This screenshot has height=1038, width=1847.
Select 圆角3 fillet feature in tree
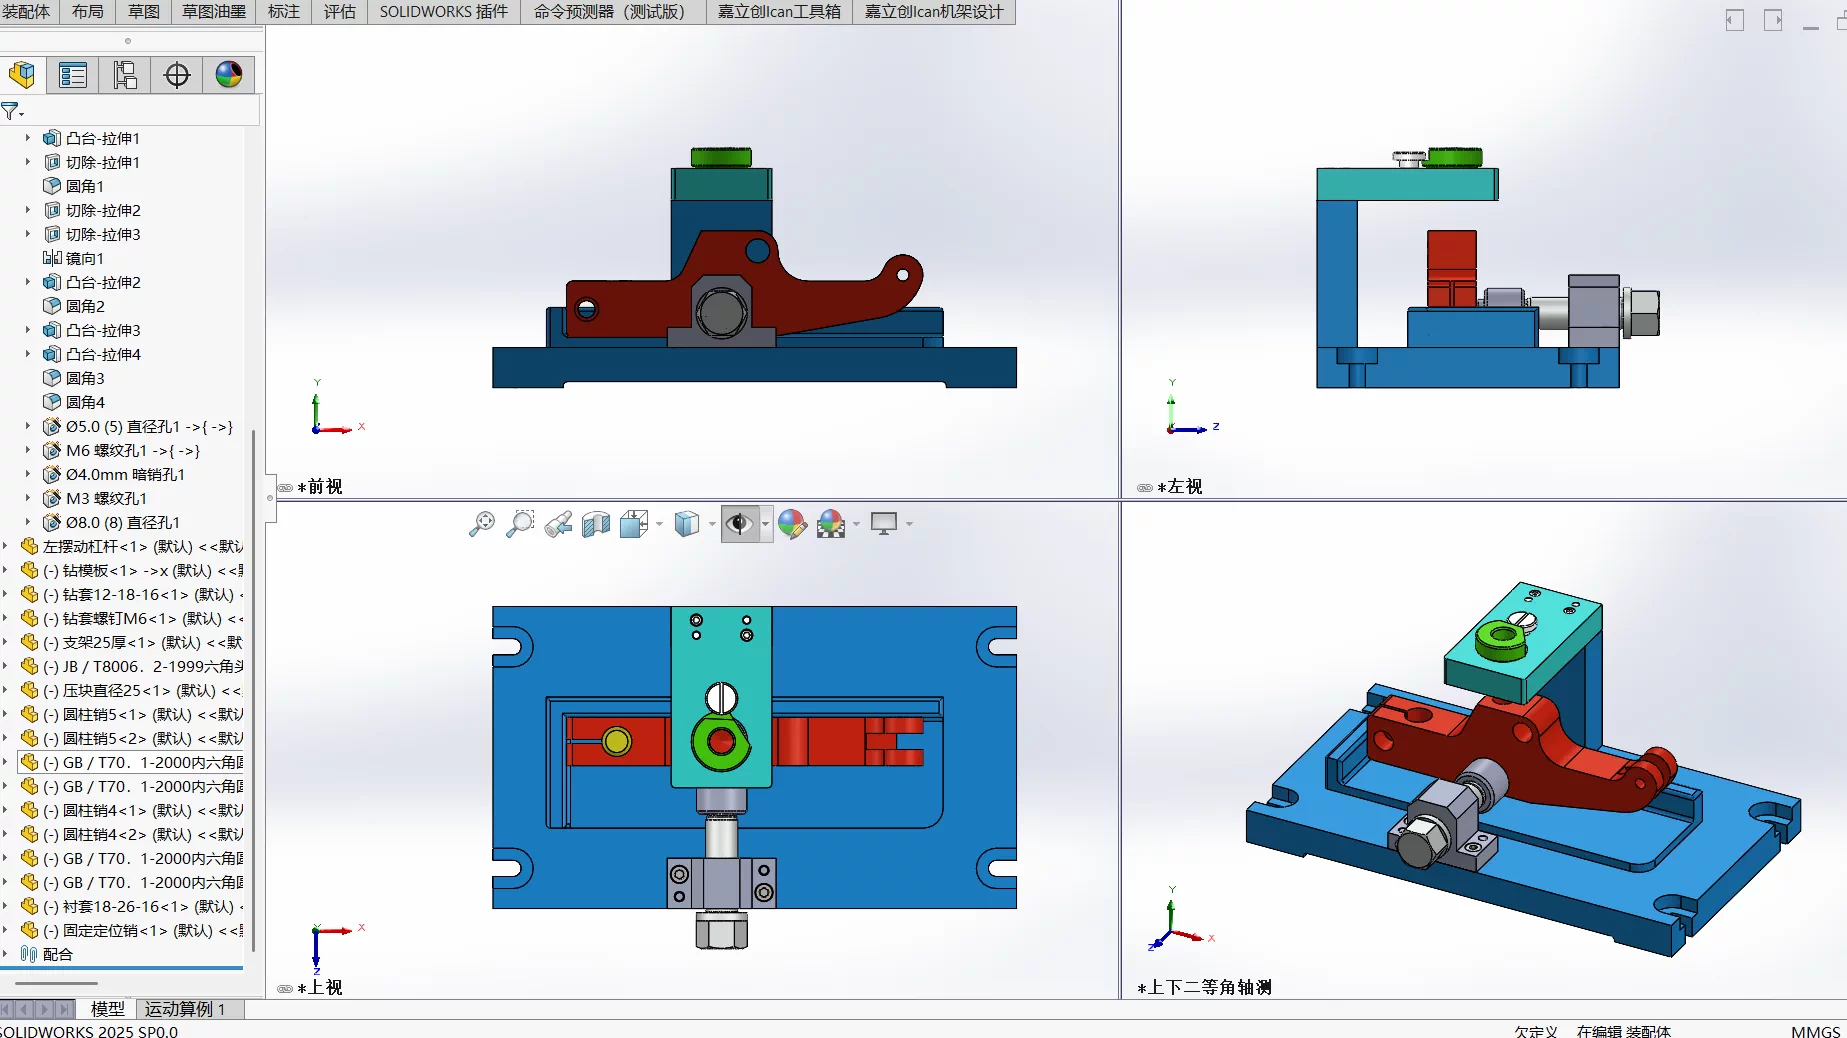coord(74,378)
